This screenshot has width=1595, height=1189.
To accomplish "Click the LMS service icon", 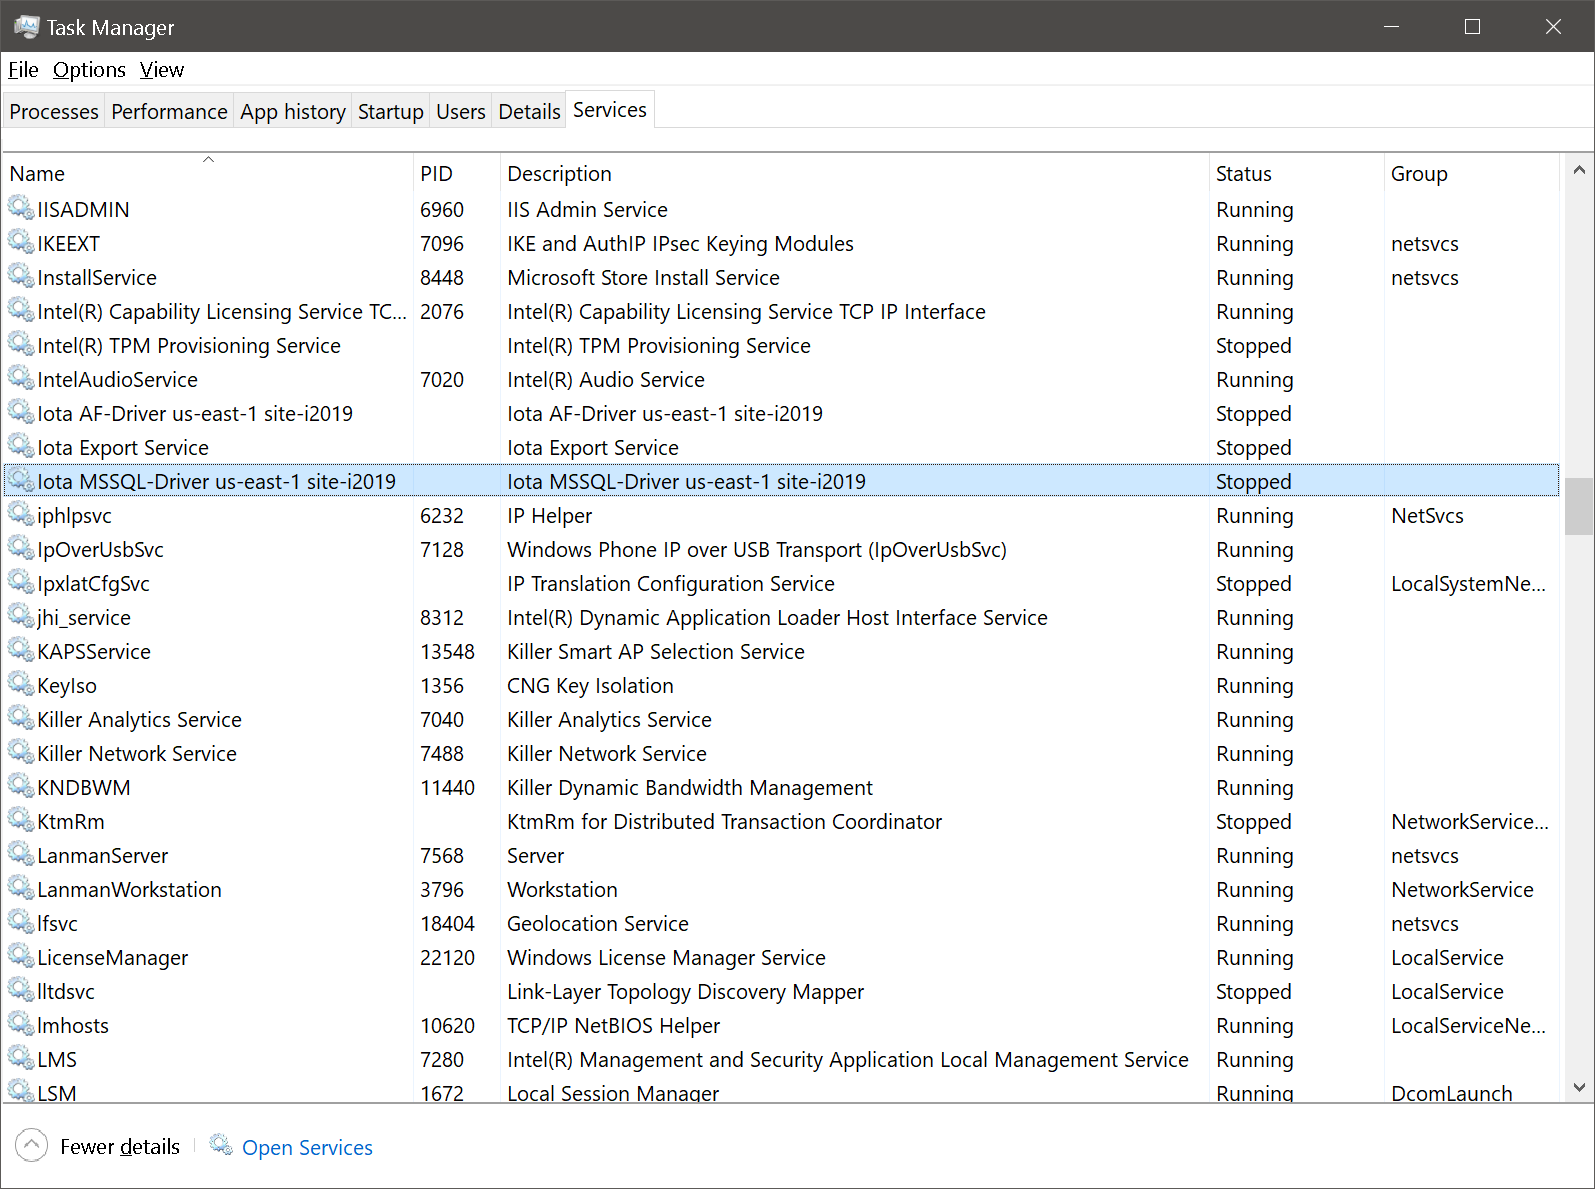I will pos(21,1058).
